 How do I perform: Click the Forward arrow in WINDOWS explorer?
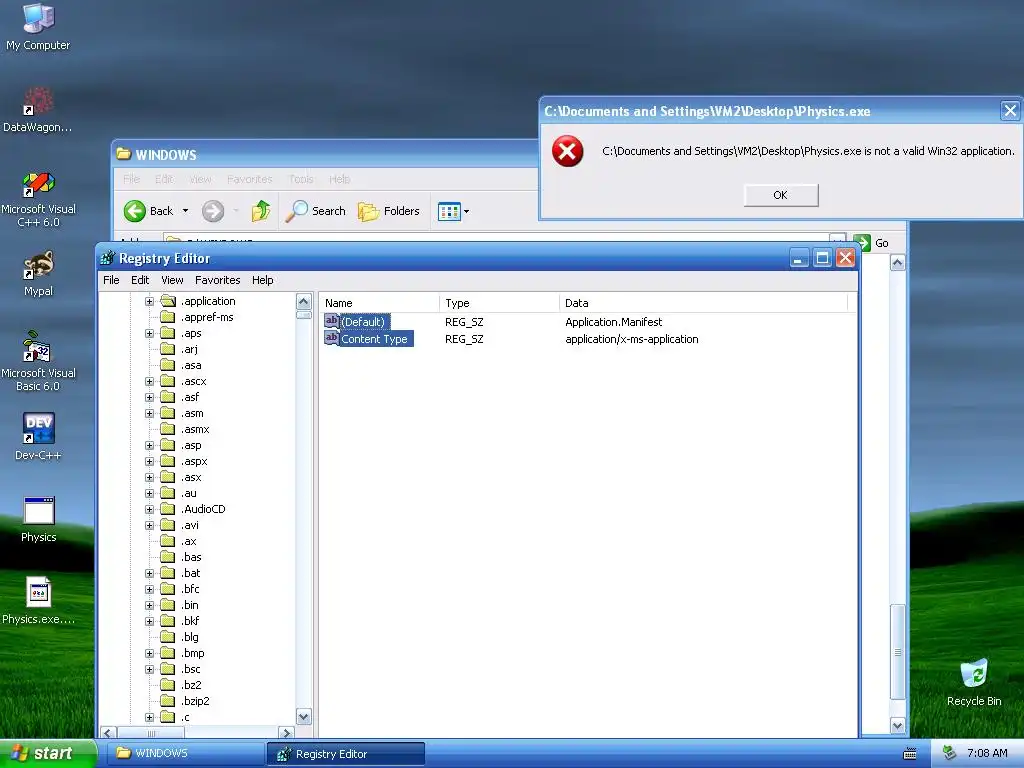[x=213, y=211]
